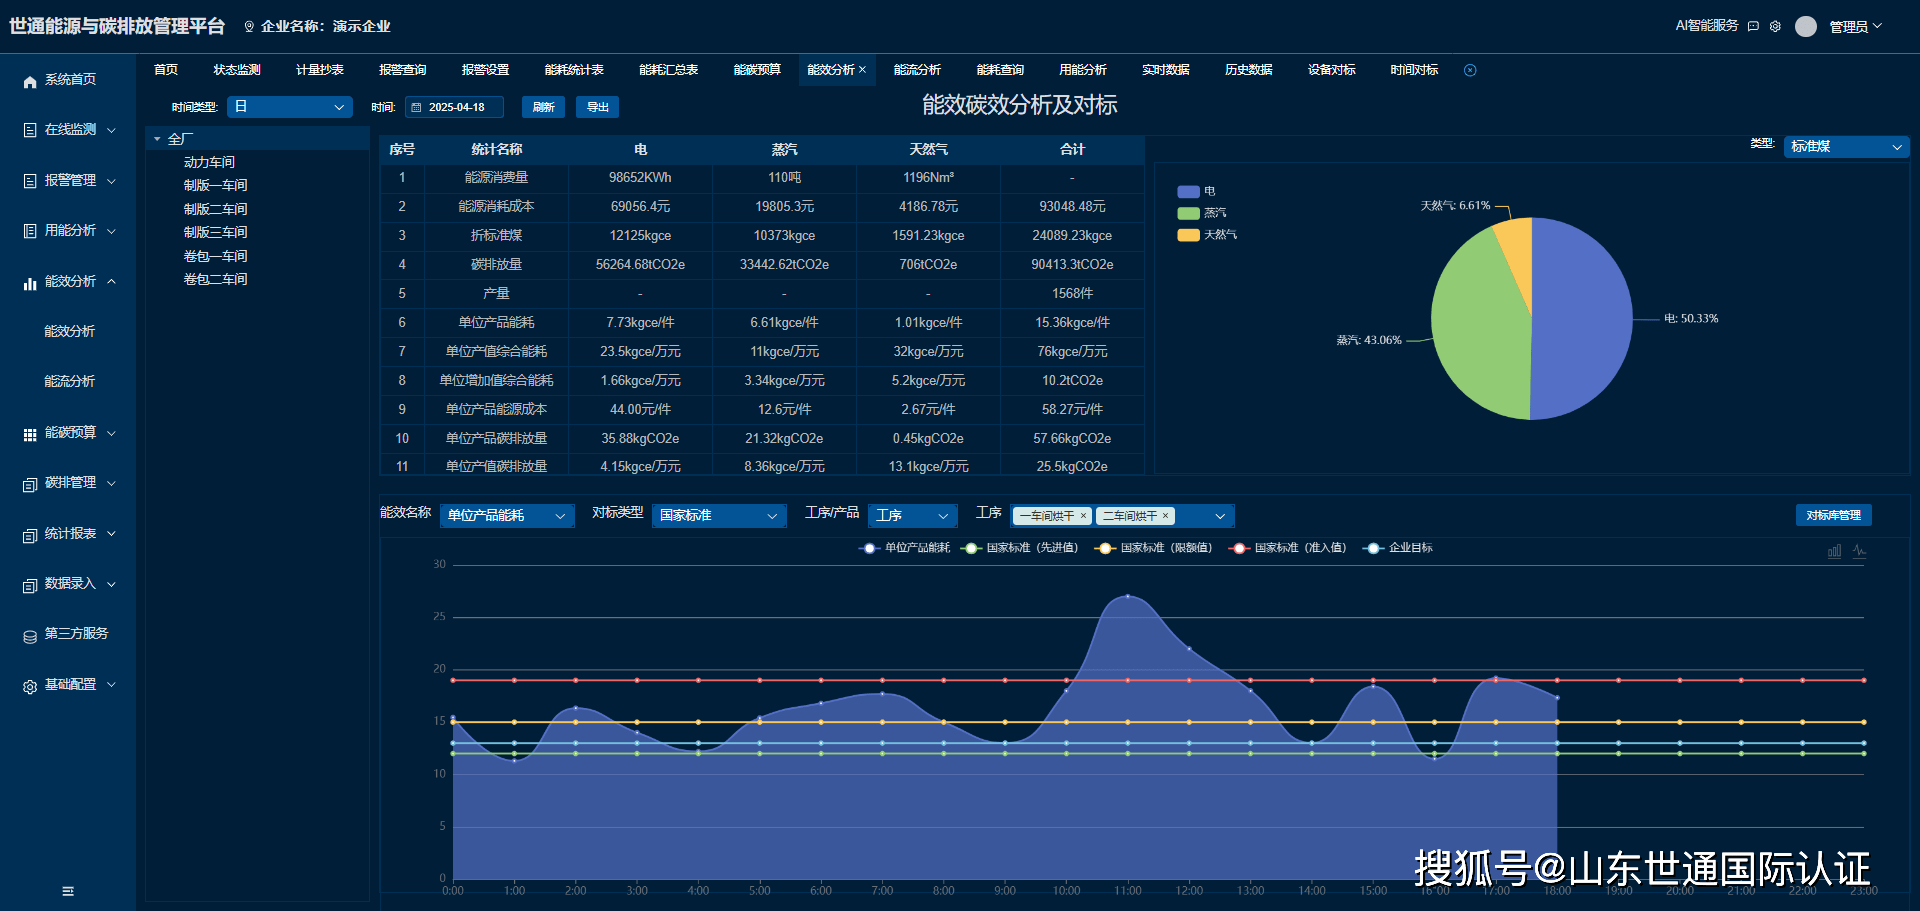Remove the 一车间烘干 tag
This screenshot has width=1920, height=911.
[x=1083, y=516]
